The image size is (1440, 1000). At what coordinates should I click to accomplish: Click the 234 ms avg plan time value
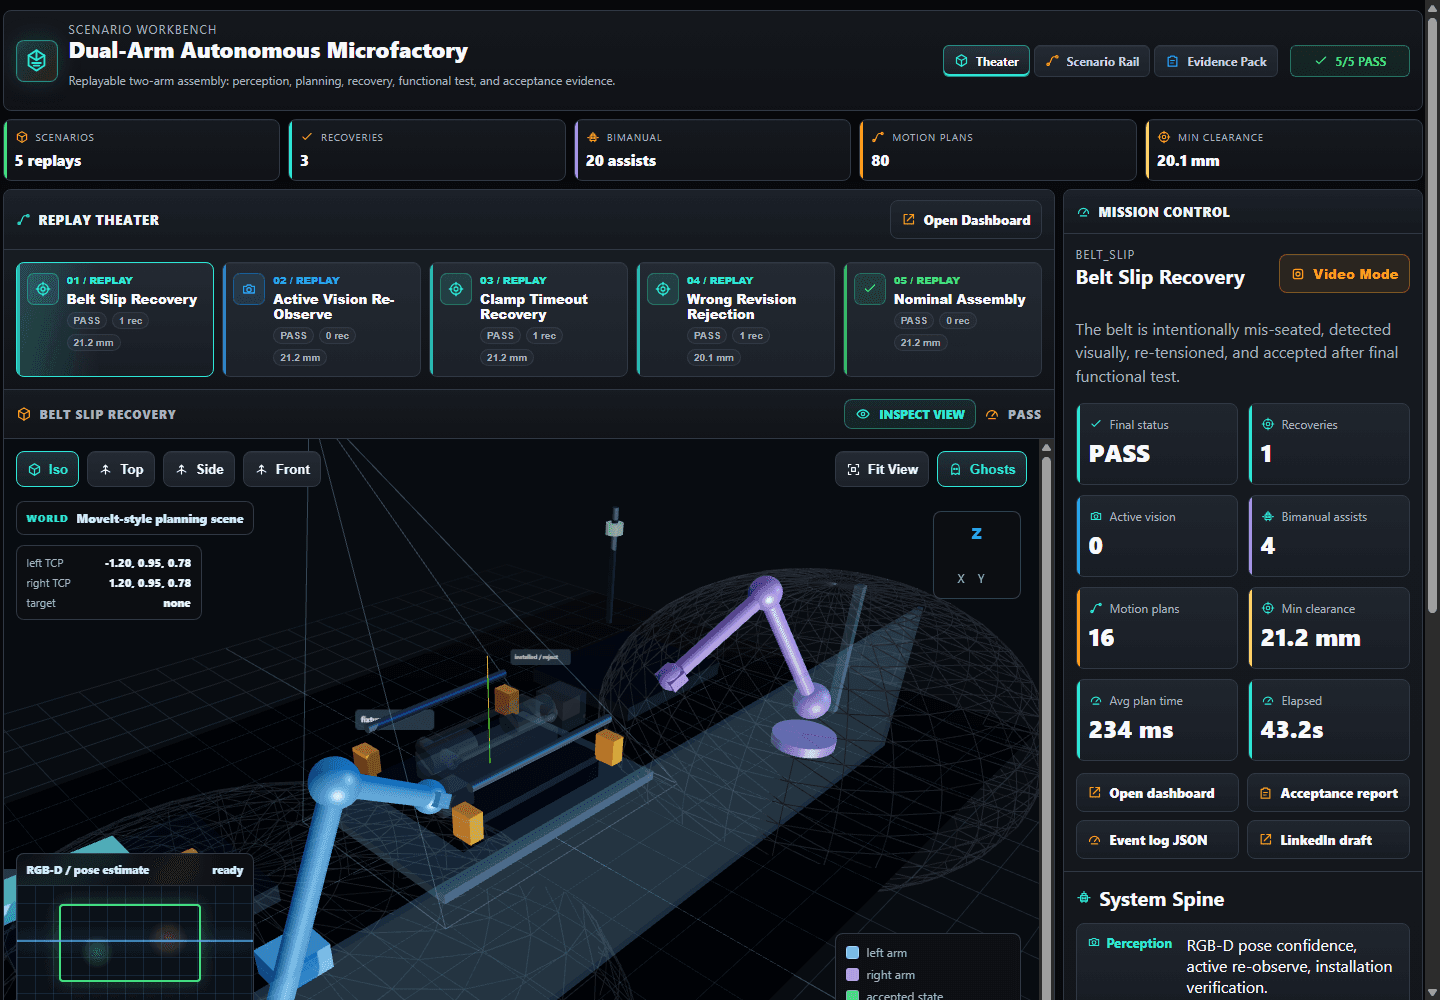(1131, 730)
